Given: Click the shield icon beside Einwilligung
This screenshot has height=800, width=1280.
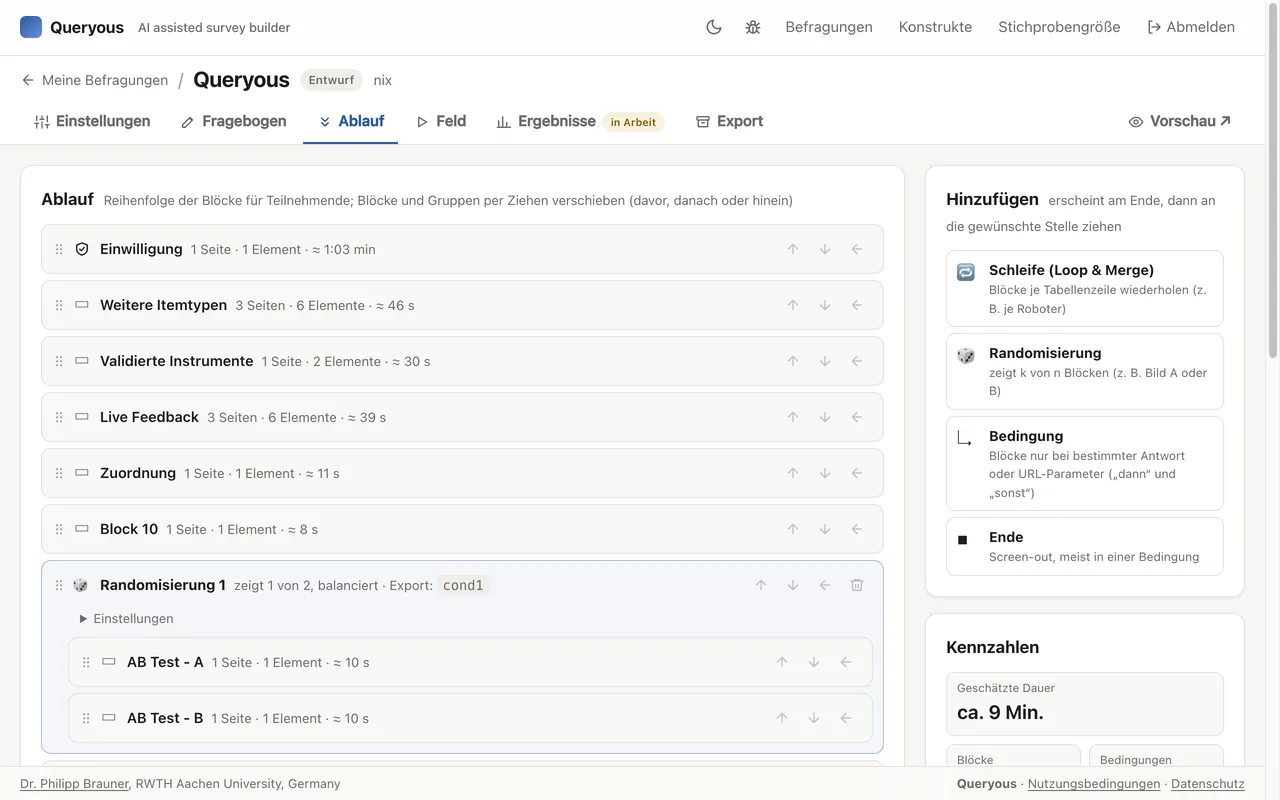Looking at the screenshot, I should tap(82, 249).
